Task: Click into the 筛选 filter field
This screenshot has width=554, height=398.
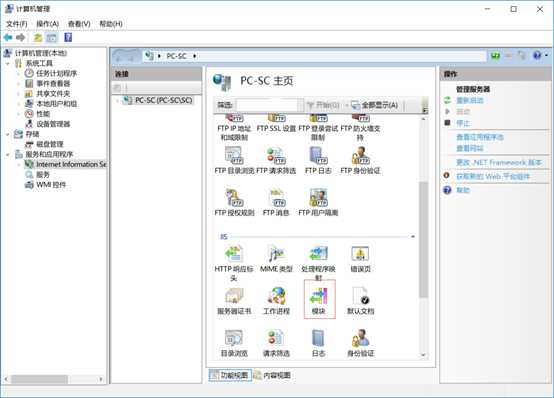Action: tap(267, 105)
